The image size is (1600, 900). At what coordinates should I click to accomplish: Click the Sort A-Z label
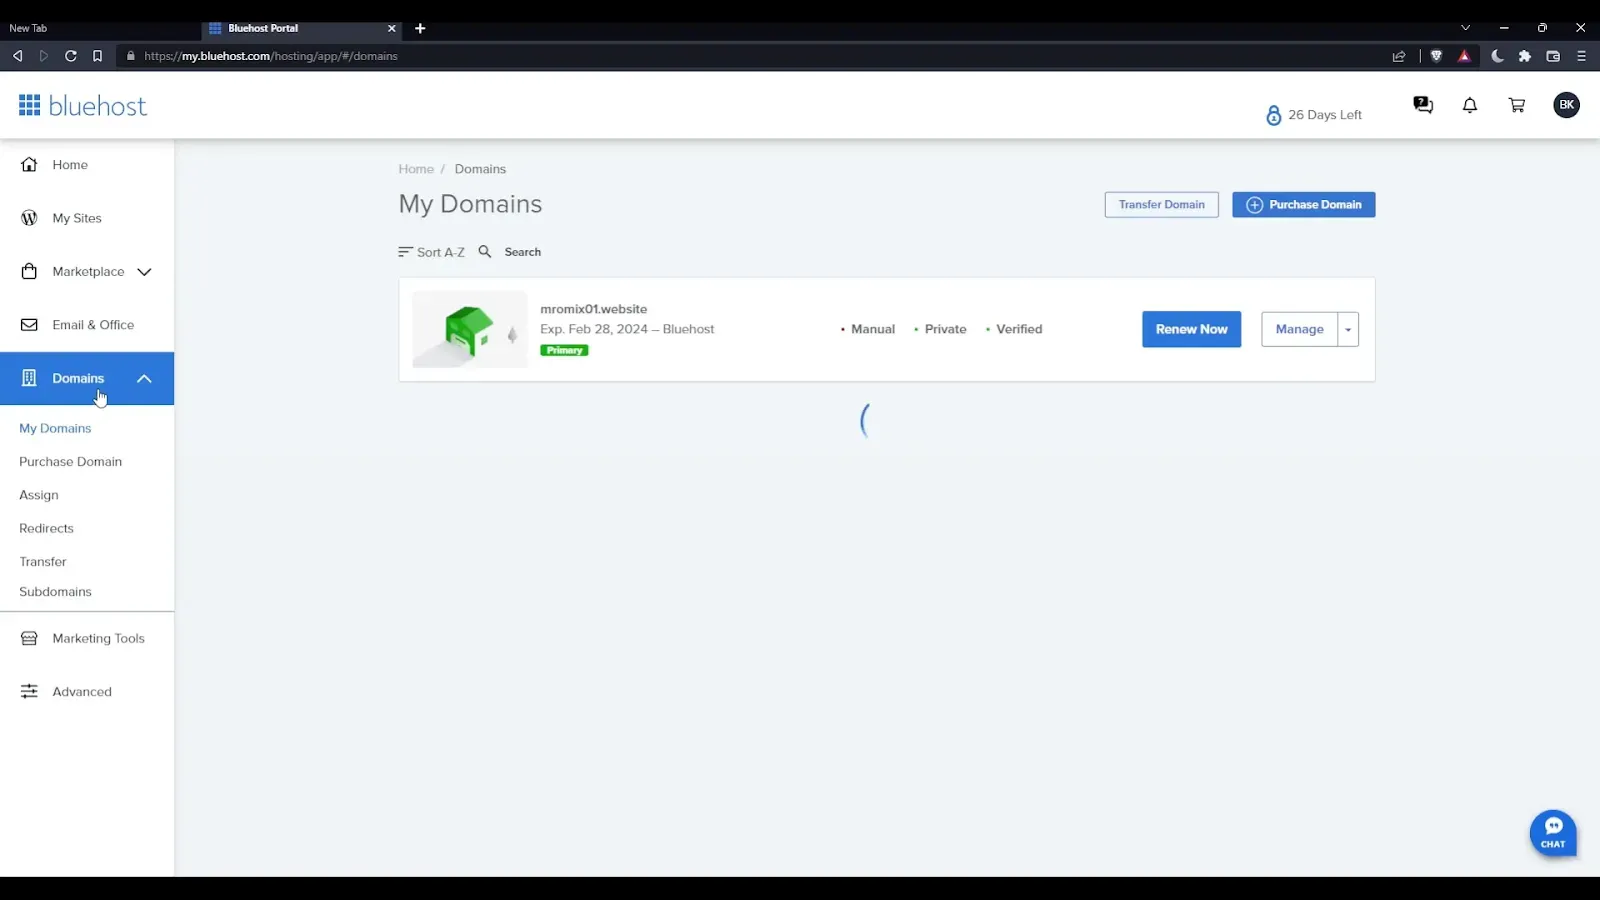point(441,252)
